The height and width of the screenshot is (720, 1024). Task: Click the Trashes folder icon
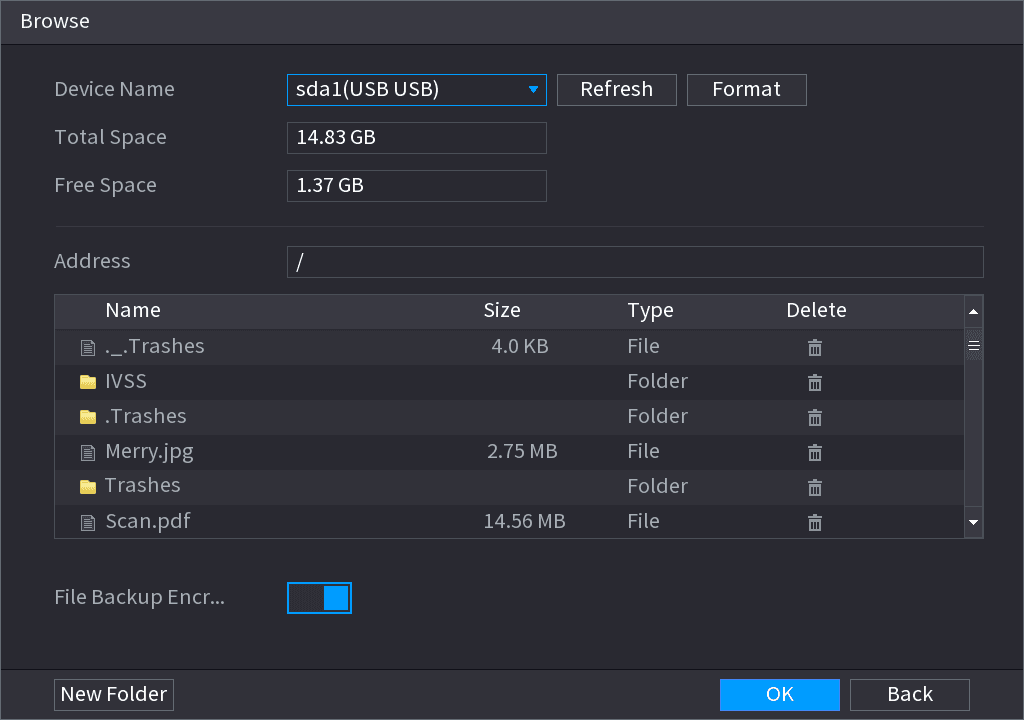(x=88, y=487)
